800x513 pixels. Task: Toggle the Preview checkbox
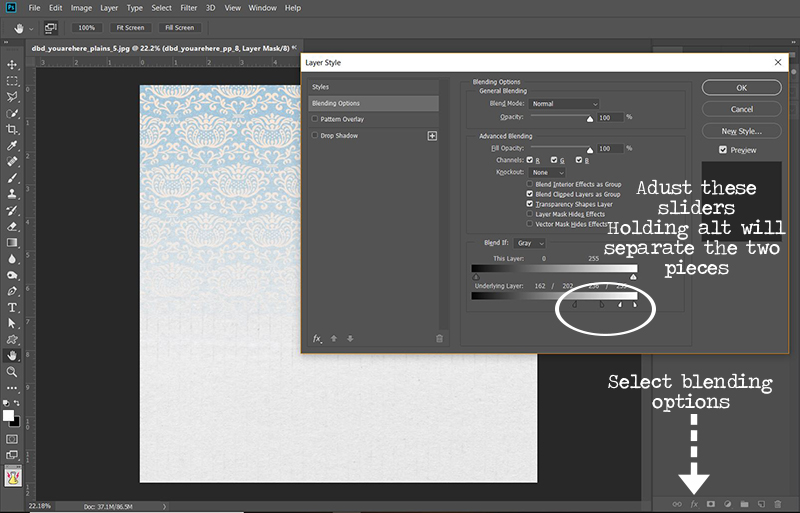(x=722, y=150)
